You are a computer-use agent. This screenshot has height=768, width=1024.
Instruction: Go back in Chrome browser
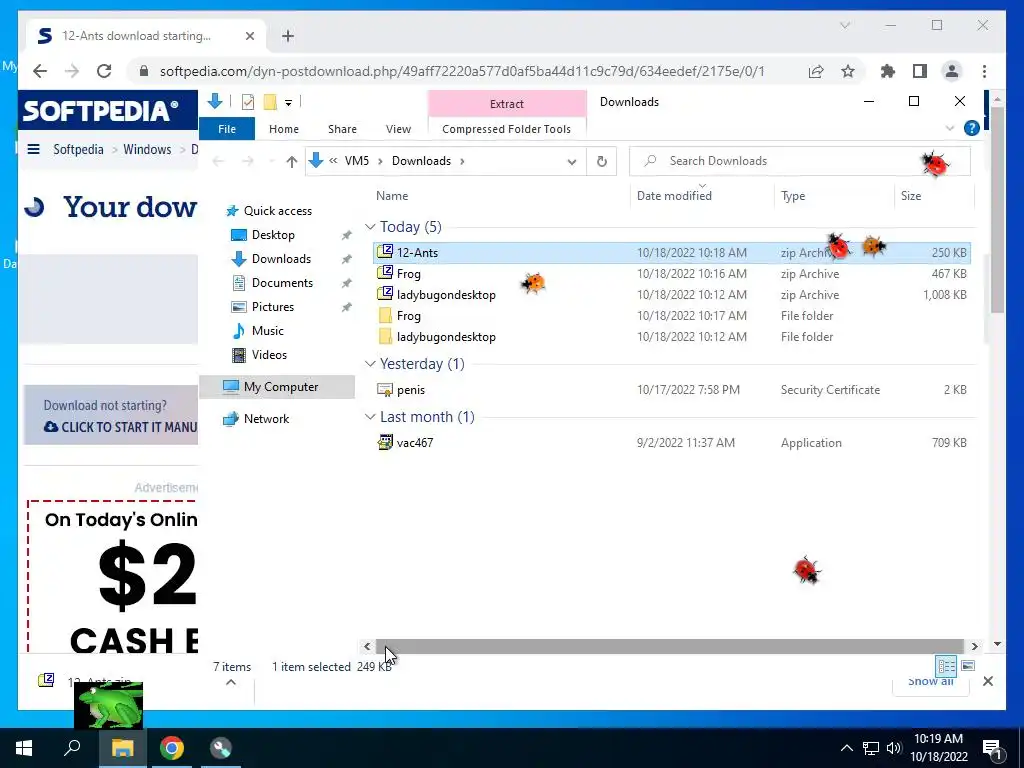tap(40, 71)
